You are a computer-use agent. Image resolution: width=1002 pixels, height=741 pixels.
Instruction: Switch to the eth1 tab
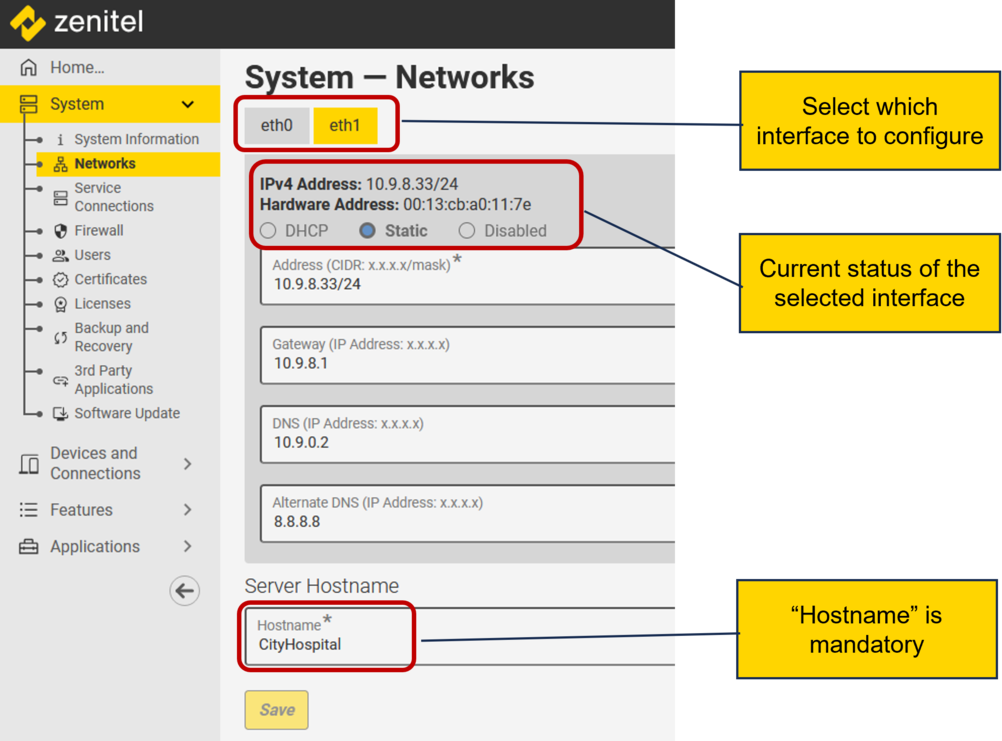[x=345, y=125]
